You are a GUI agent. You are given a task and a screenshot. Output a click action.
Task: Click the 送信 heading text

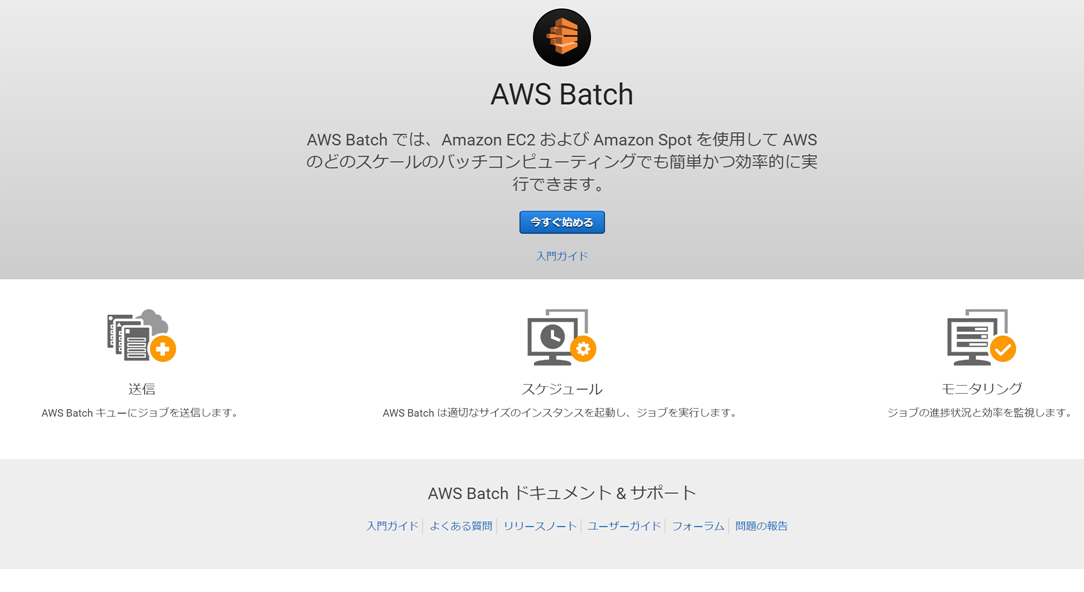141,389
